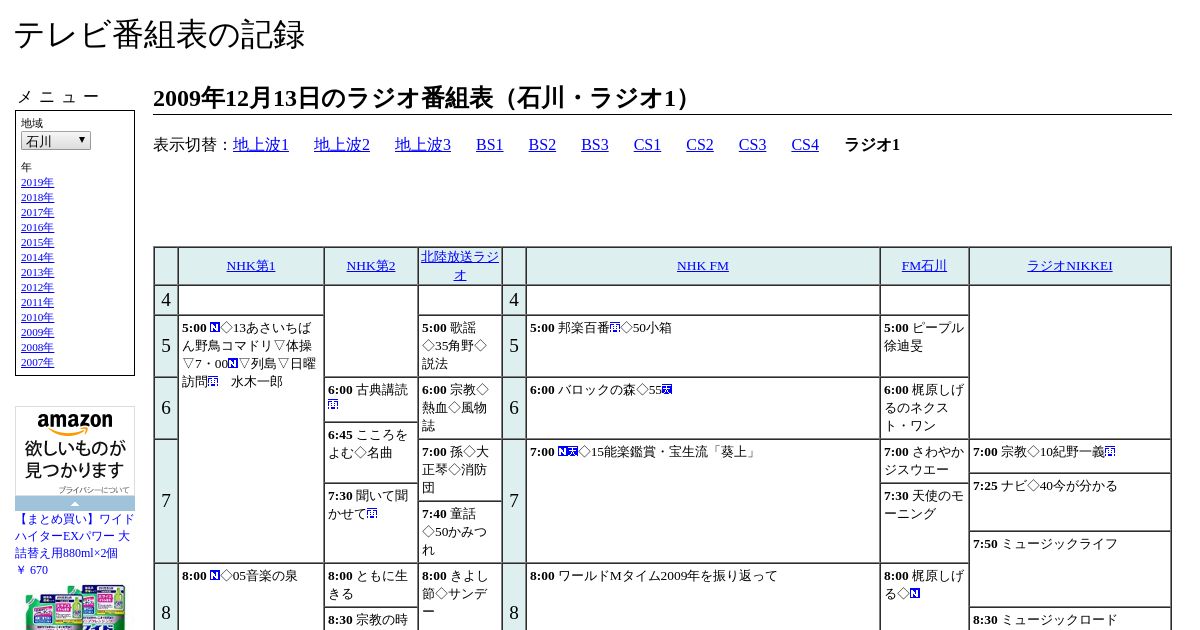Switch display to CS1
This screenshot has height=630, width=1200.
(x=647, y=145)
